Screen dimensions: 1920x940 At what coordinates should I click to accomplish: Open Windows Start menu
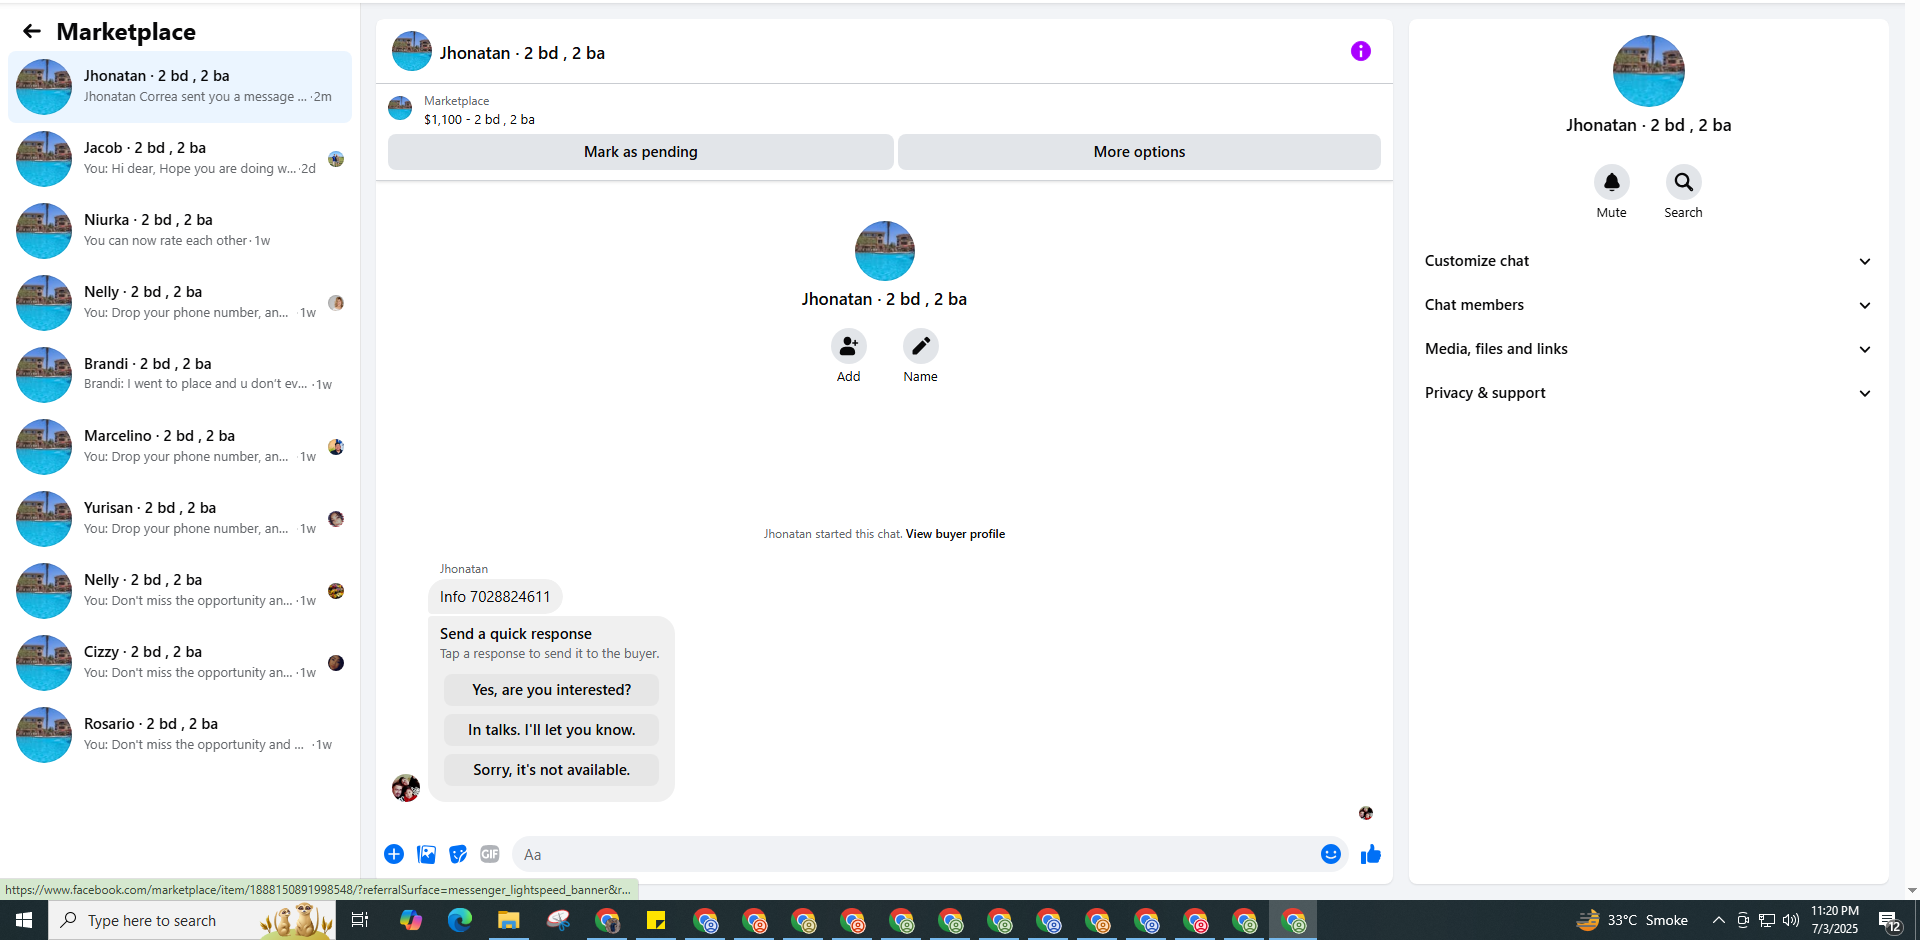coord(24,920)
